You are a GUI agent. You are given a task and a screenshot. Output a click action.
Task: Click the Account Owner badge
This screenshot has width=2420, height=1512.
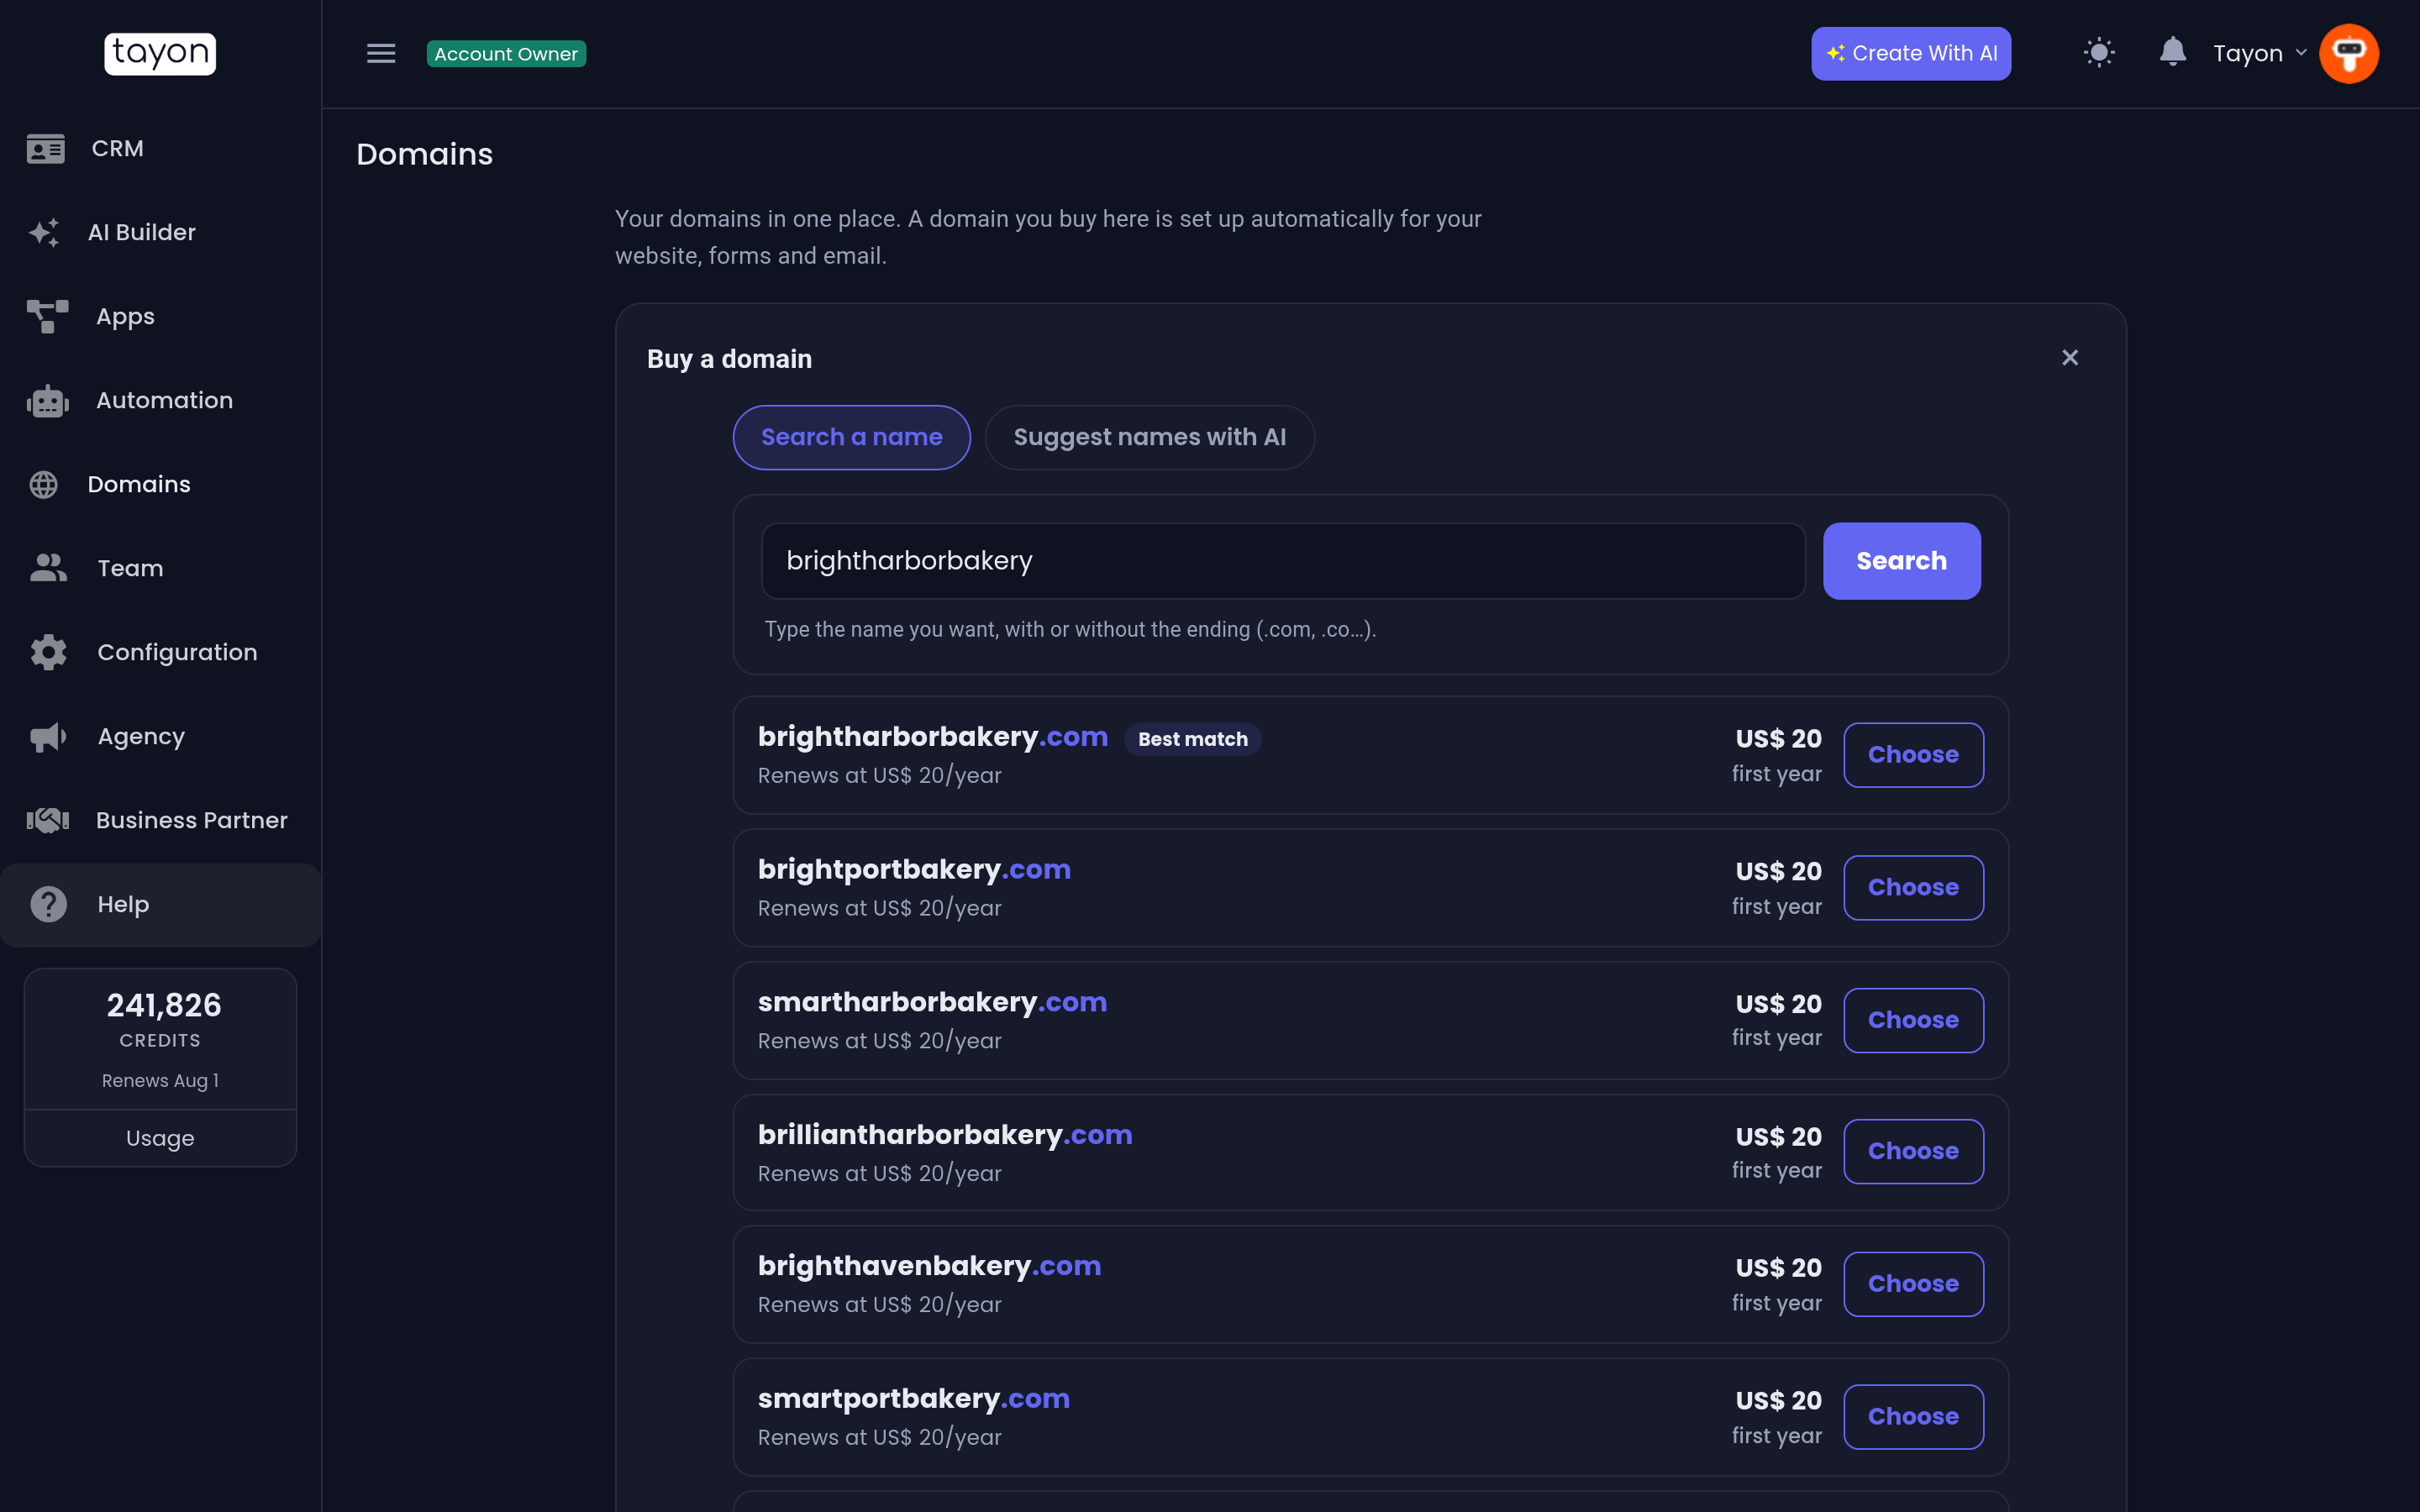pos(506,54)
